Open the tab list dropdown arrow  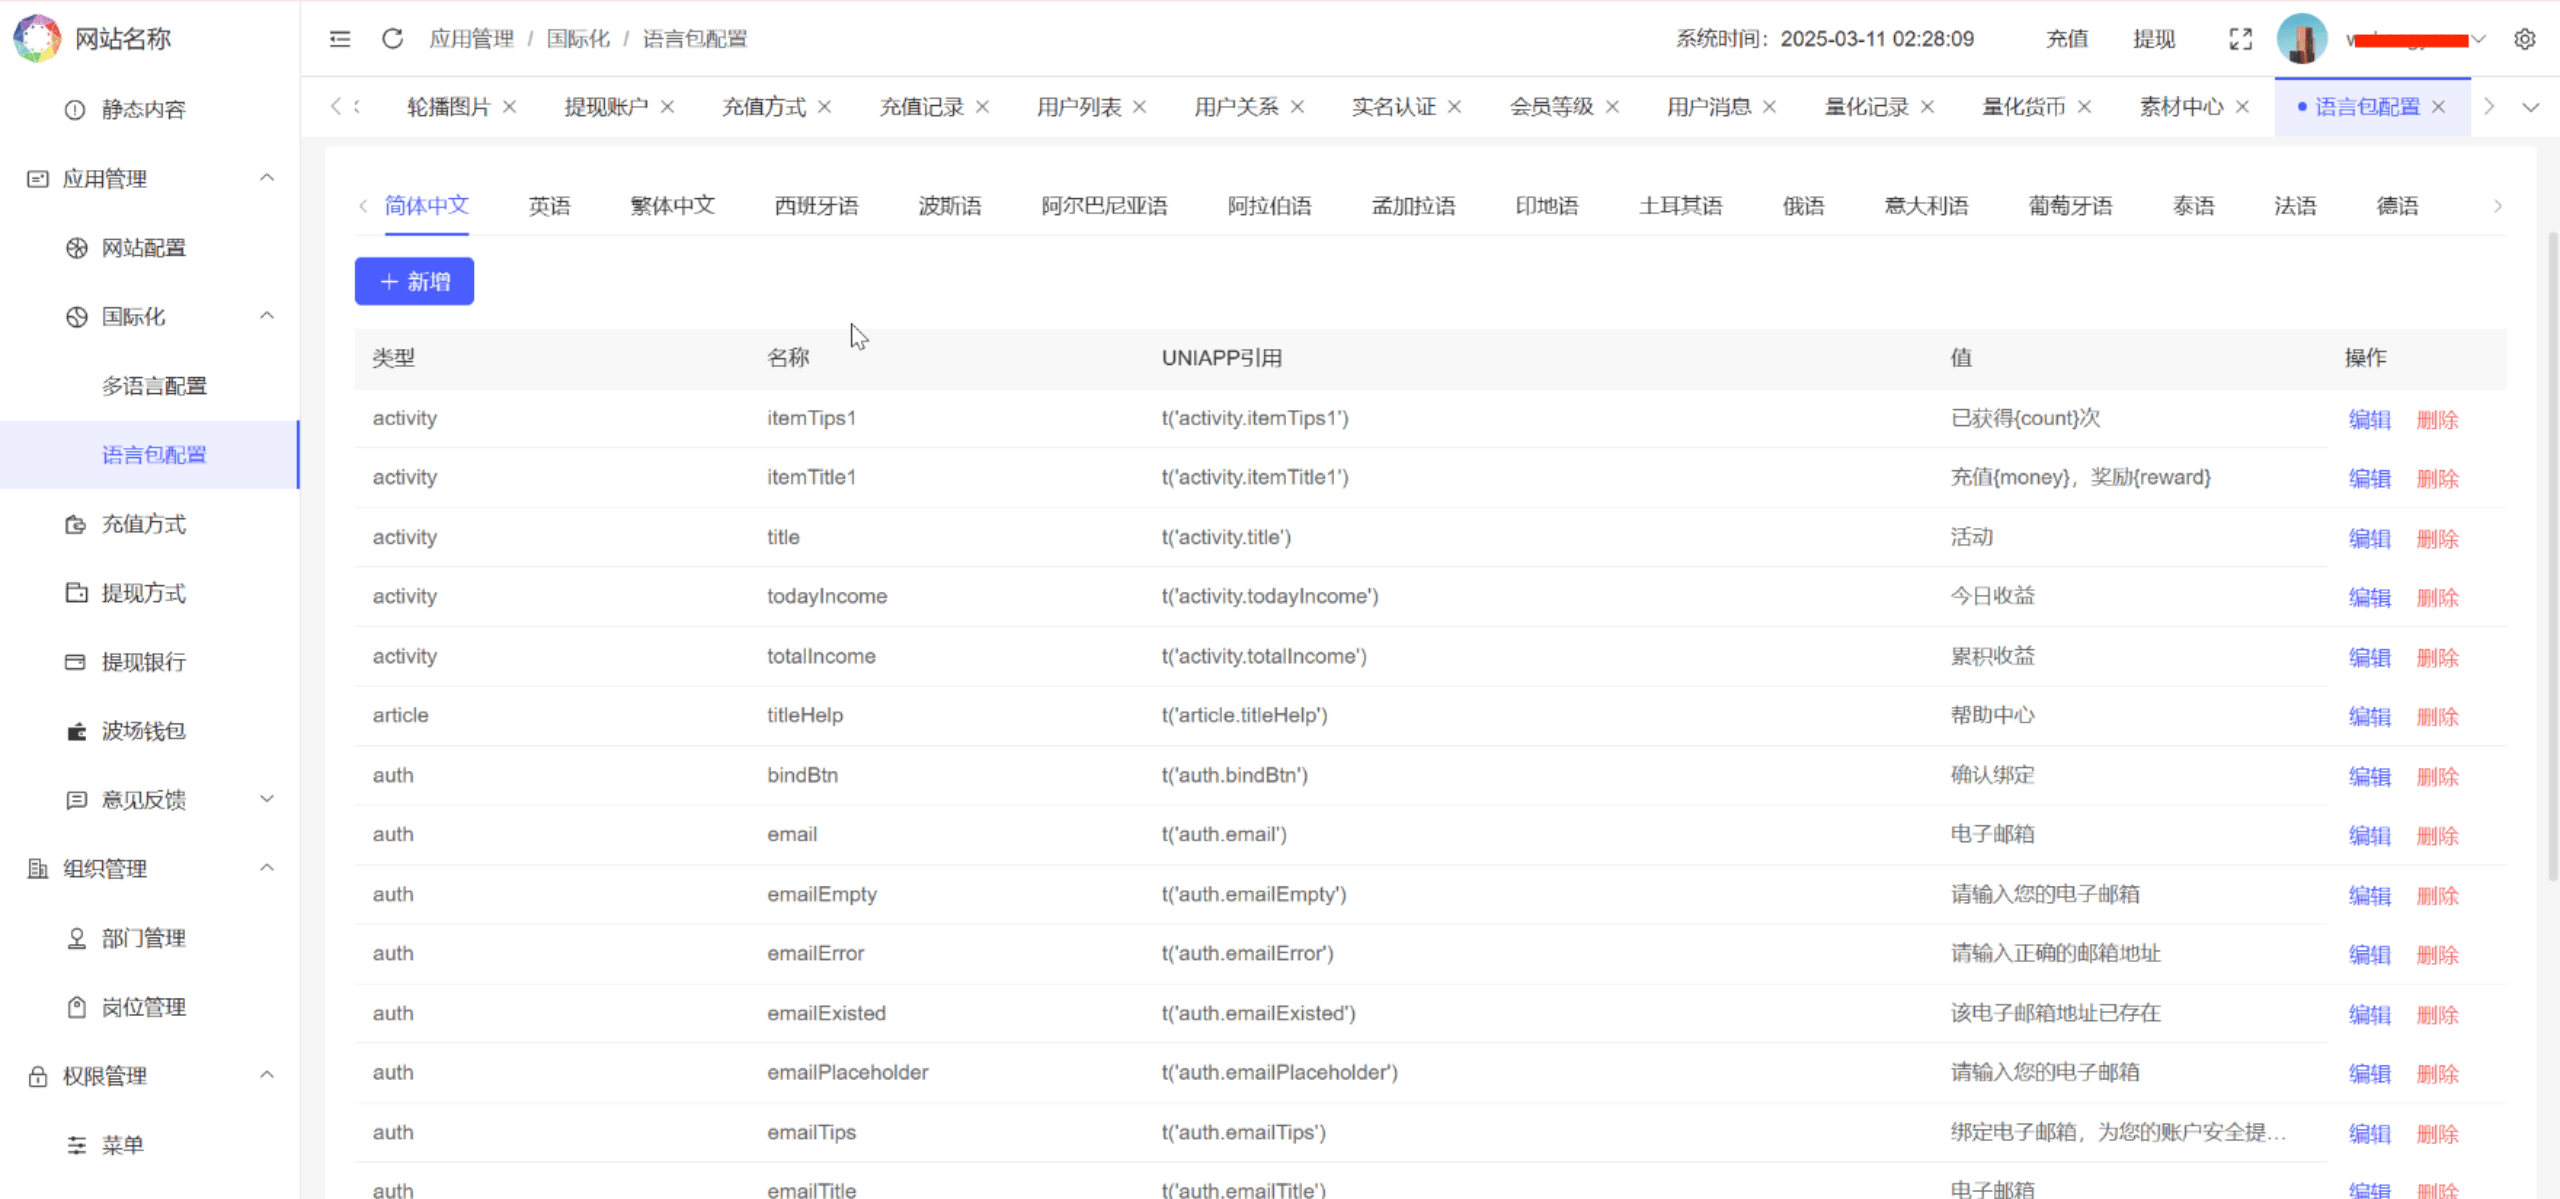tap(2531, 107)
